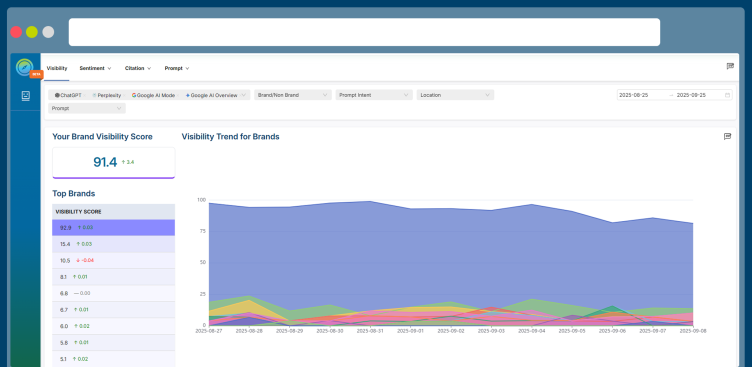Select the brand row with score 6.8
752x367 pixels.
point(114,293)
